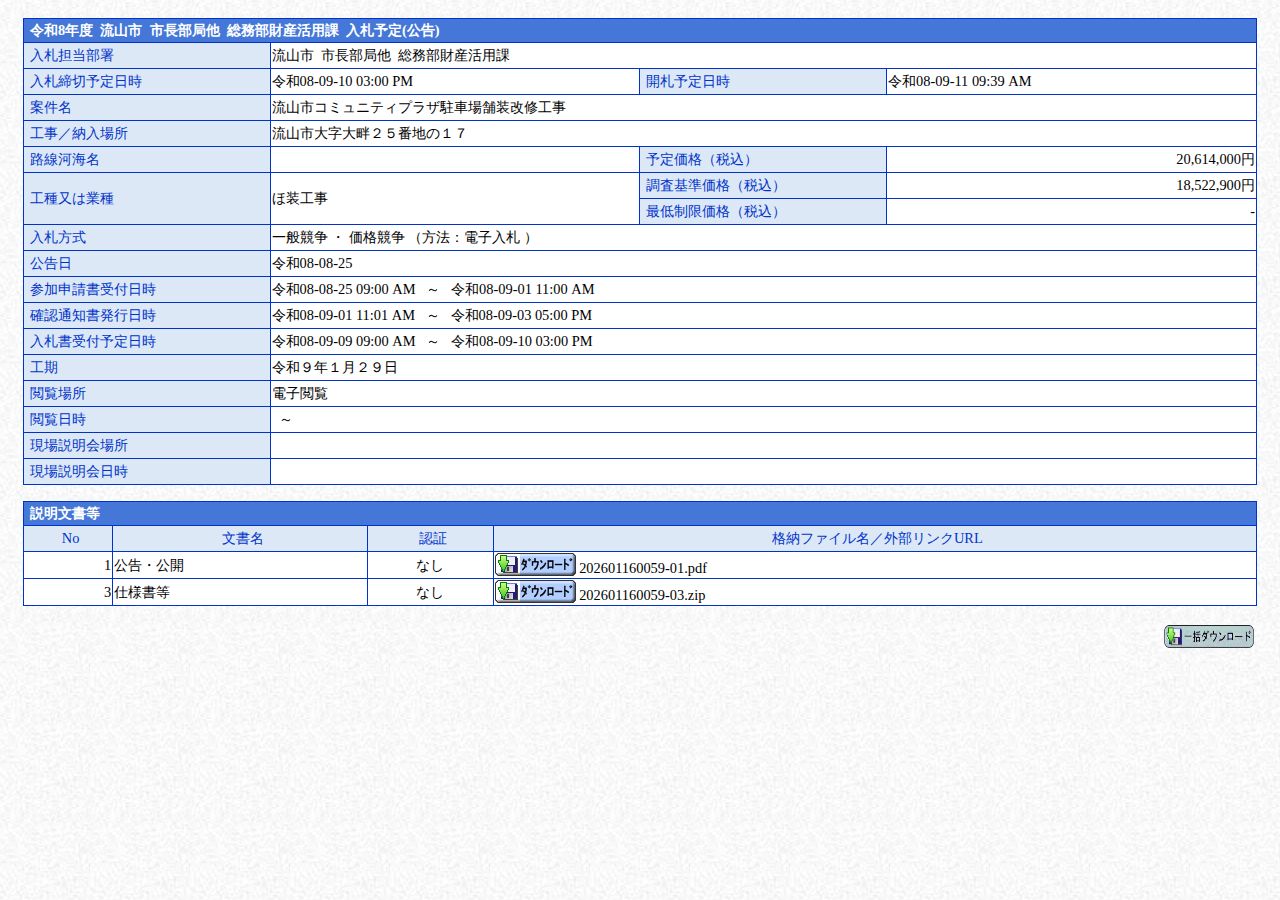Click the 現場説明会場所 label
1280x900 pixels.
[x=79, y=446]
